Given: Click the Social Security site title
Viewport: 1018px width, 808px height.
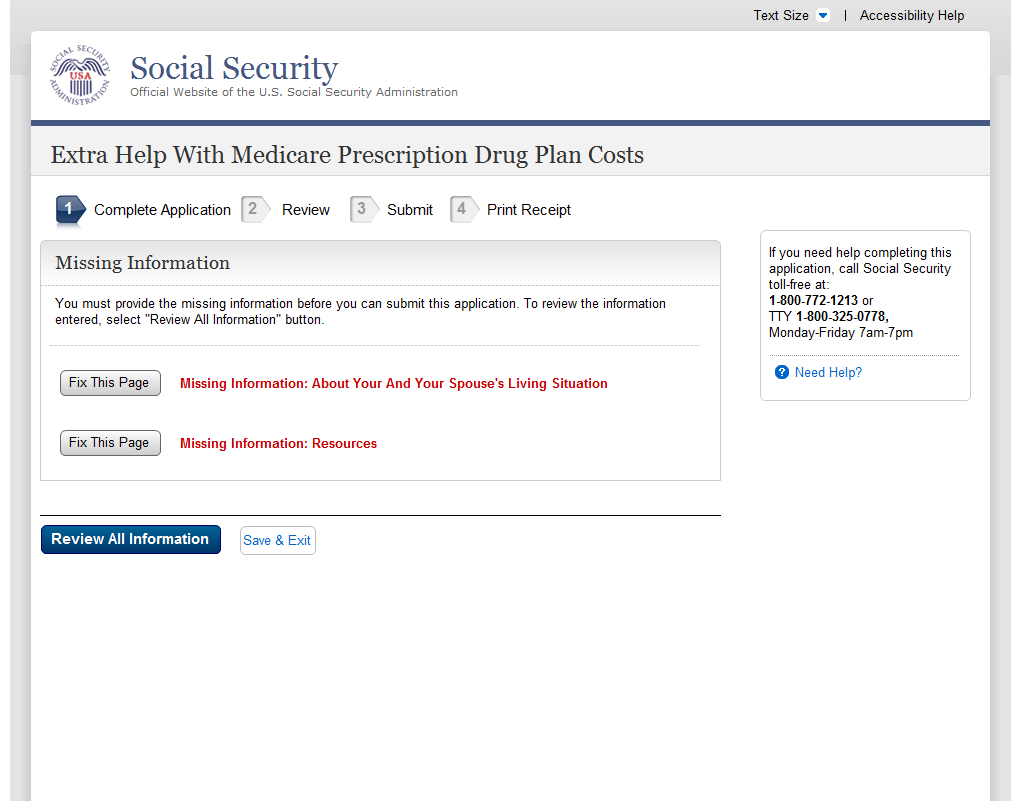Looking at the screenshot, I should [x=234, y=68].
